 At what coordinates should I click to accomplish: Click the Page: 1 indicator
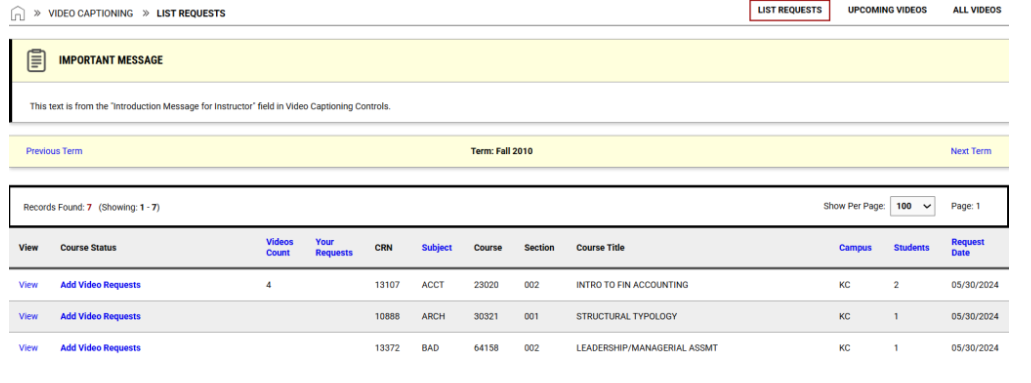(965, 207)
